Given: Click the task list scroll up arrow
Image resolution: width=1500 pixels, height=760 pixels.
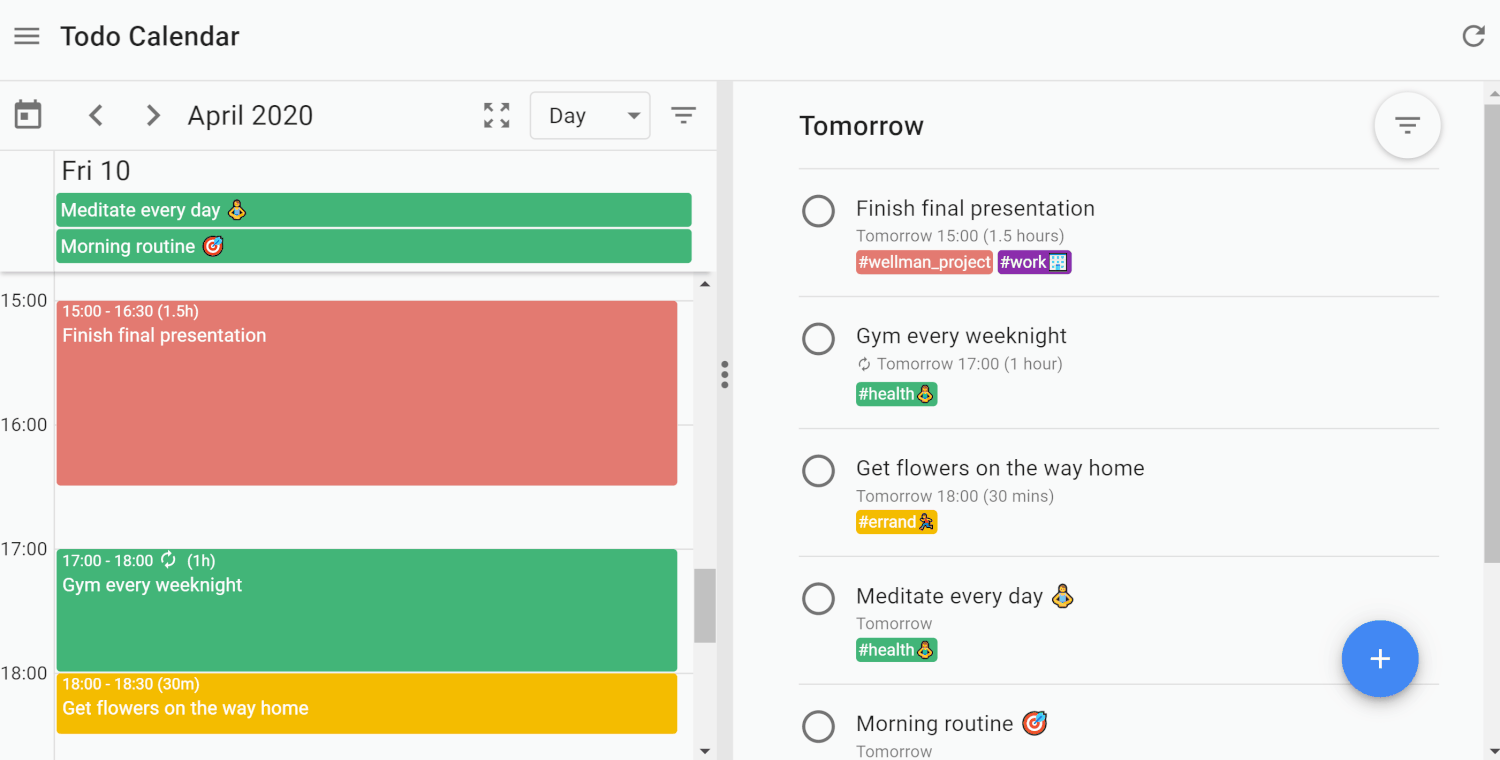Looking at the screenshot, I should [1491, 95].
